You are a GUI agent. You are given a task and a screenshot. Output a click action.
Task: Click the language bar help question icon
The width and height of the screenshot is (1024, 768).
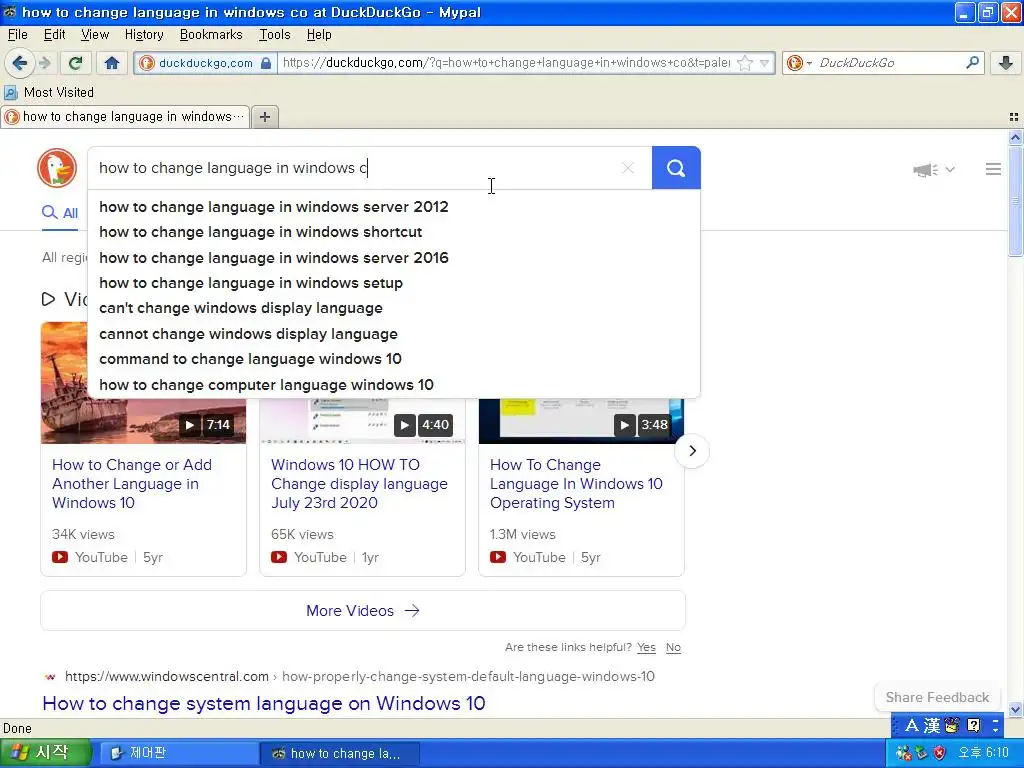click(973, 725)
